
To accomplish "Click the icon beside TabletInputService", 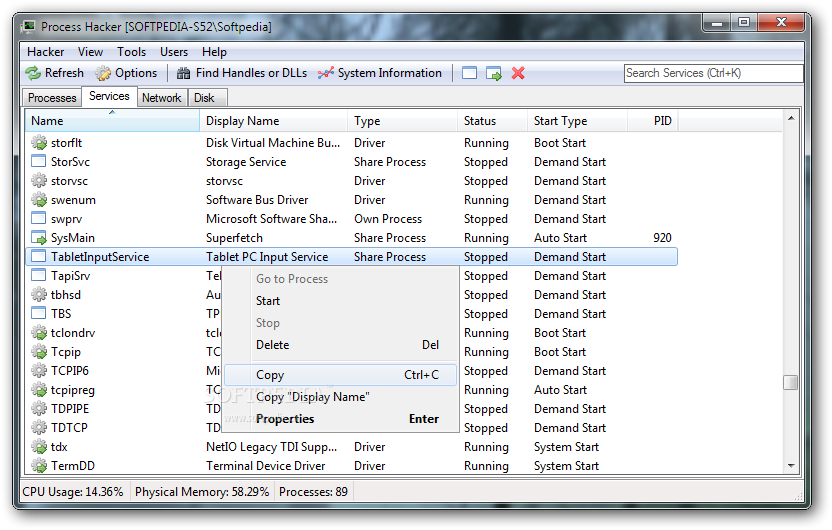I will pos(39,257).
